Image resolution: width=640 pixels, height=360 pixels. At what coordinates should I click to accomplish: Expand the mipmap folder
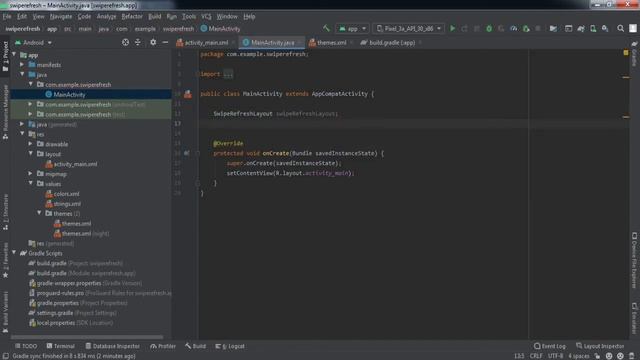click(x=31, y=173)
